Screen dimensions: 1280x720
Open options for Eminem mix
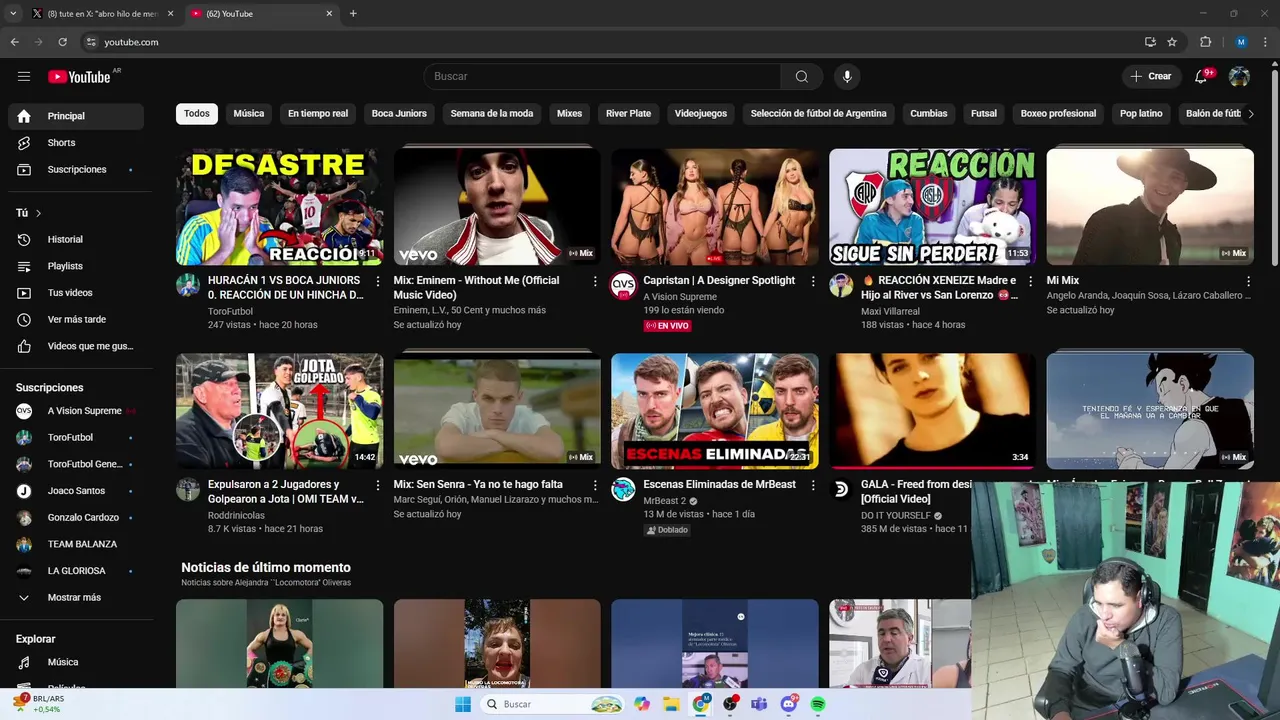(x=595, y=281)
